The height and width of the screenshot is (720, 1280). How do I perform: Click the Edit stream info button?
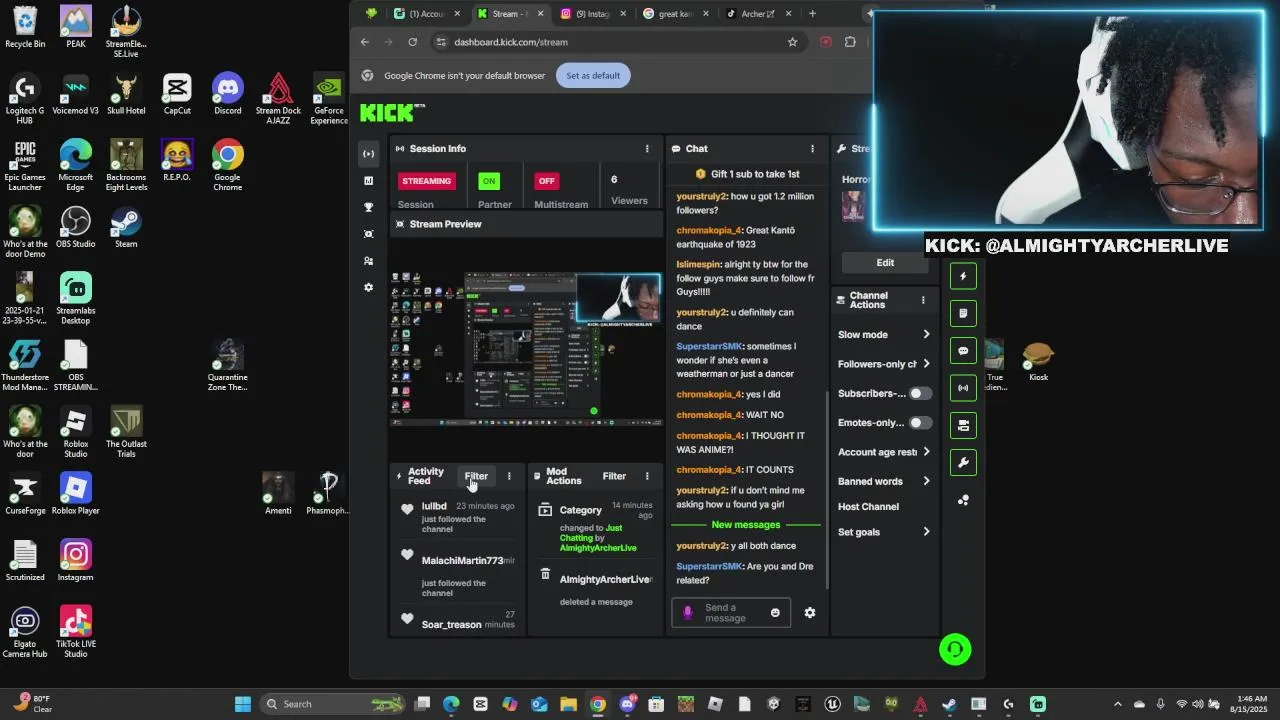(885, 263)
